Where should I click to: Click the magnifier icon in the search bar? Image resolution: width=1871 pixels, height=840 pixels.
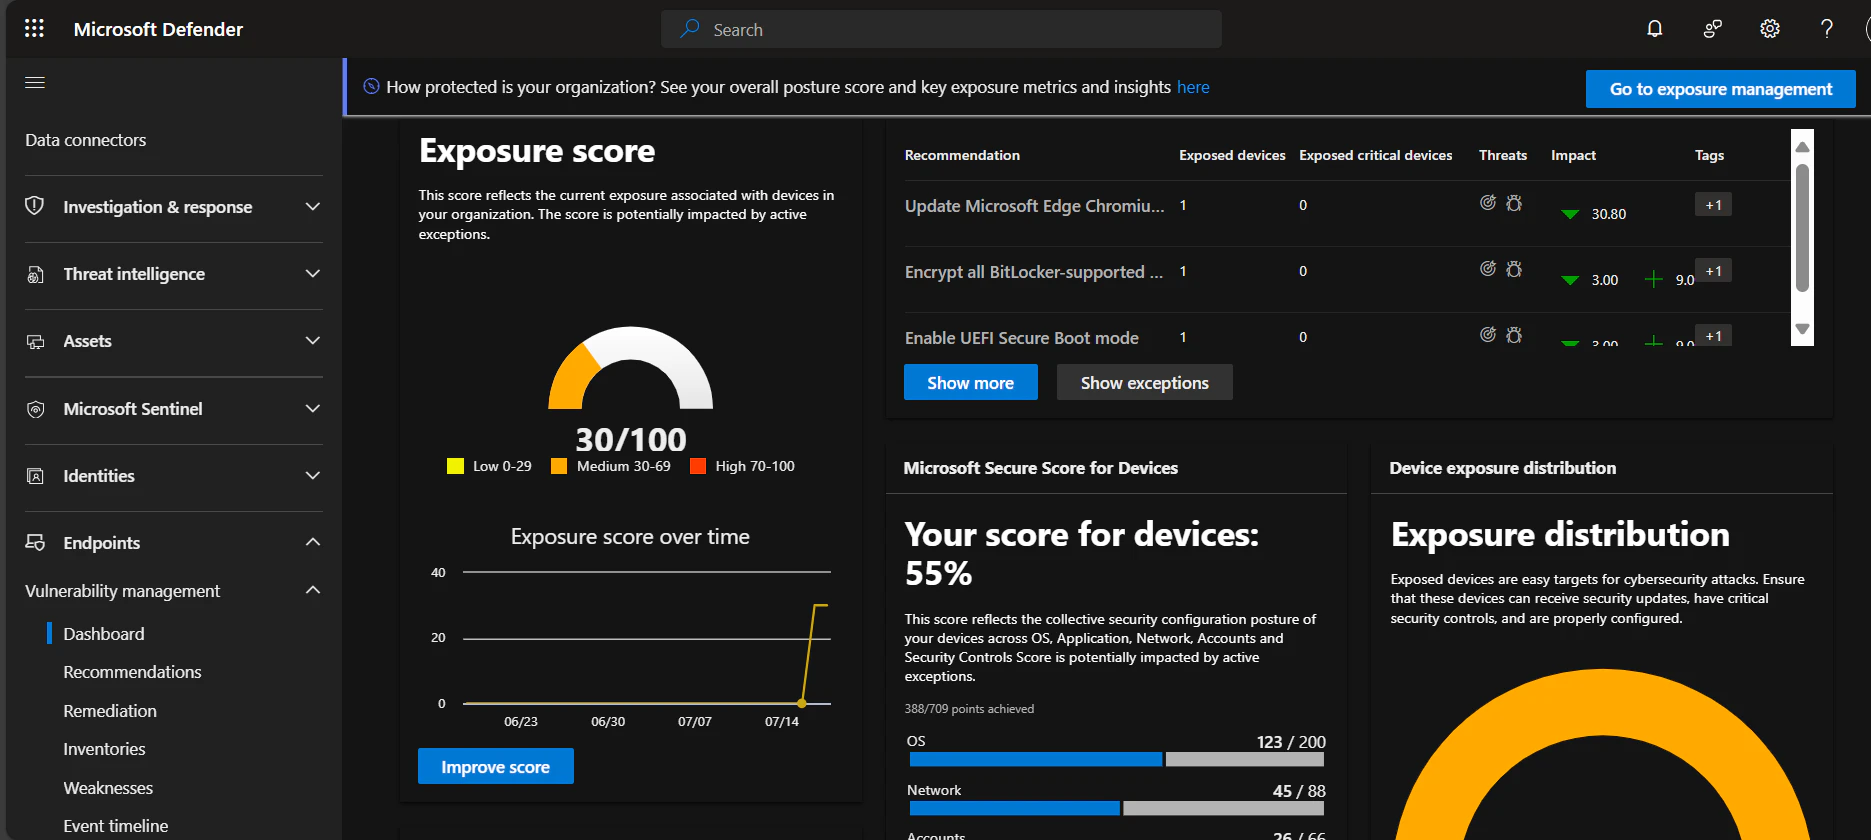click(x=690, y=29)
